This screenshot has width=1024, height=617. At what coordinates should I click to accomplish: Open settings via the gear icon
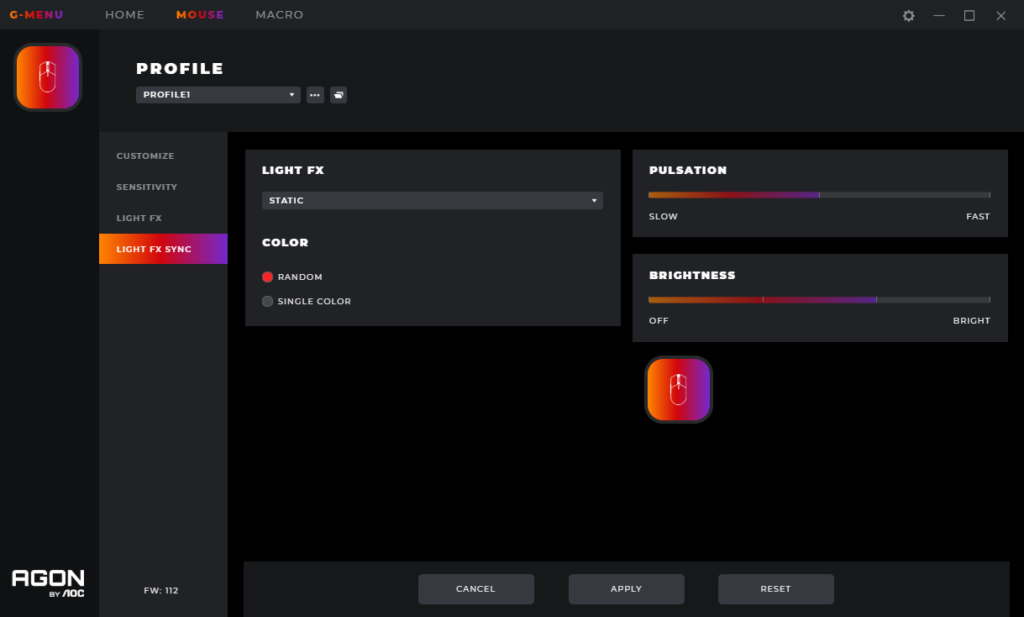(x=908, y=16)
